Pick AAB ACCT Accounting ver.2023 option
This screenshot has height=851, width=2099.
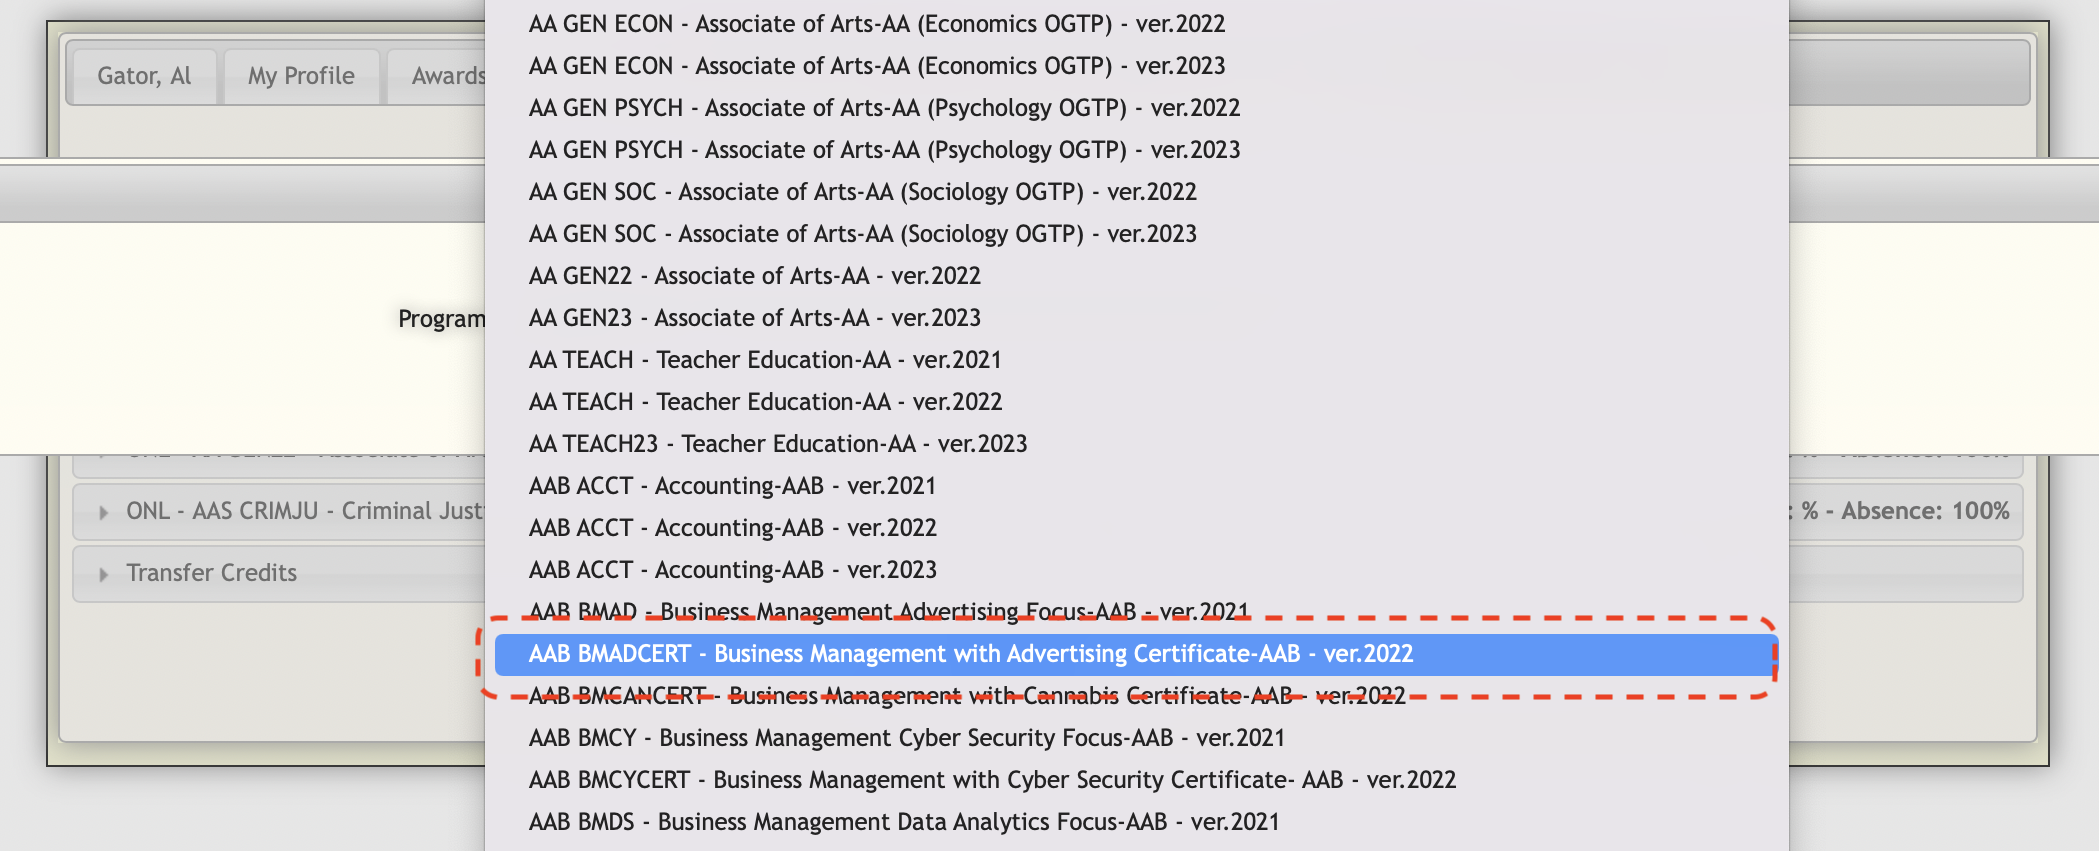point(732,570)
